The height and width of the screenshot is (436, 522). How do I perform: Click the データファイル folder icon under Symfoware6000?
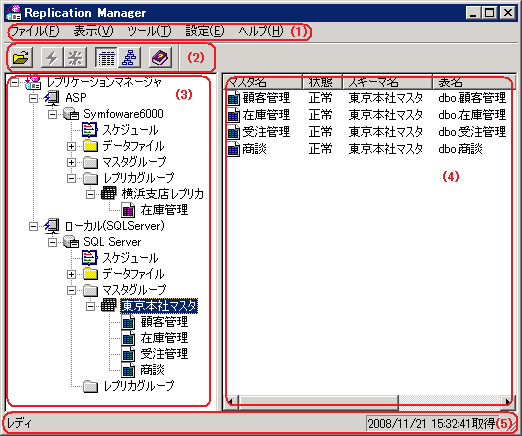(x=90, y=146)
